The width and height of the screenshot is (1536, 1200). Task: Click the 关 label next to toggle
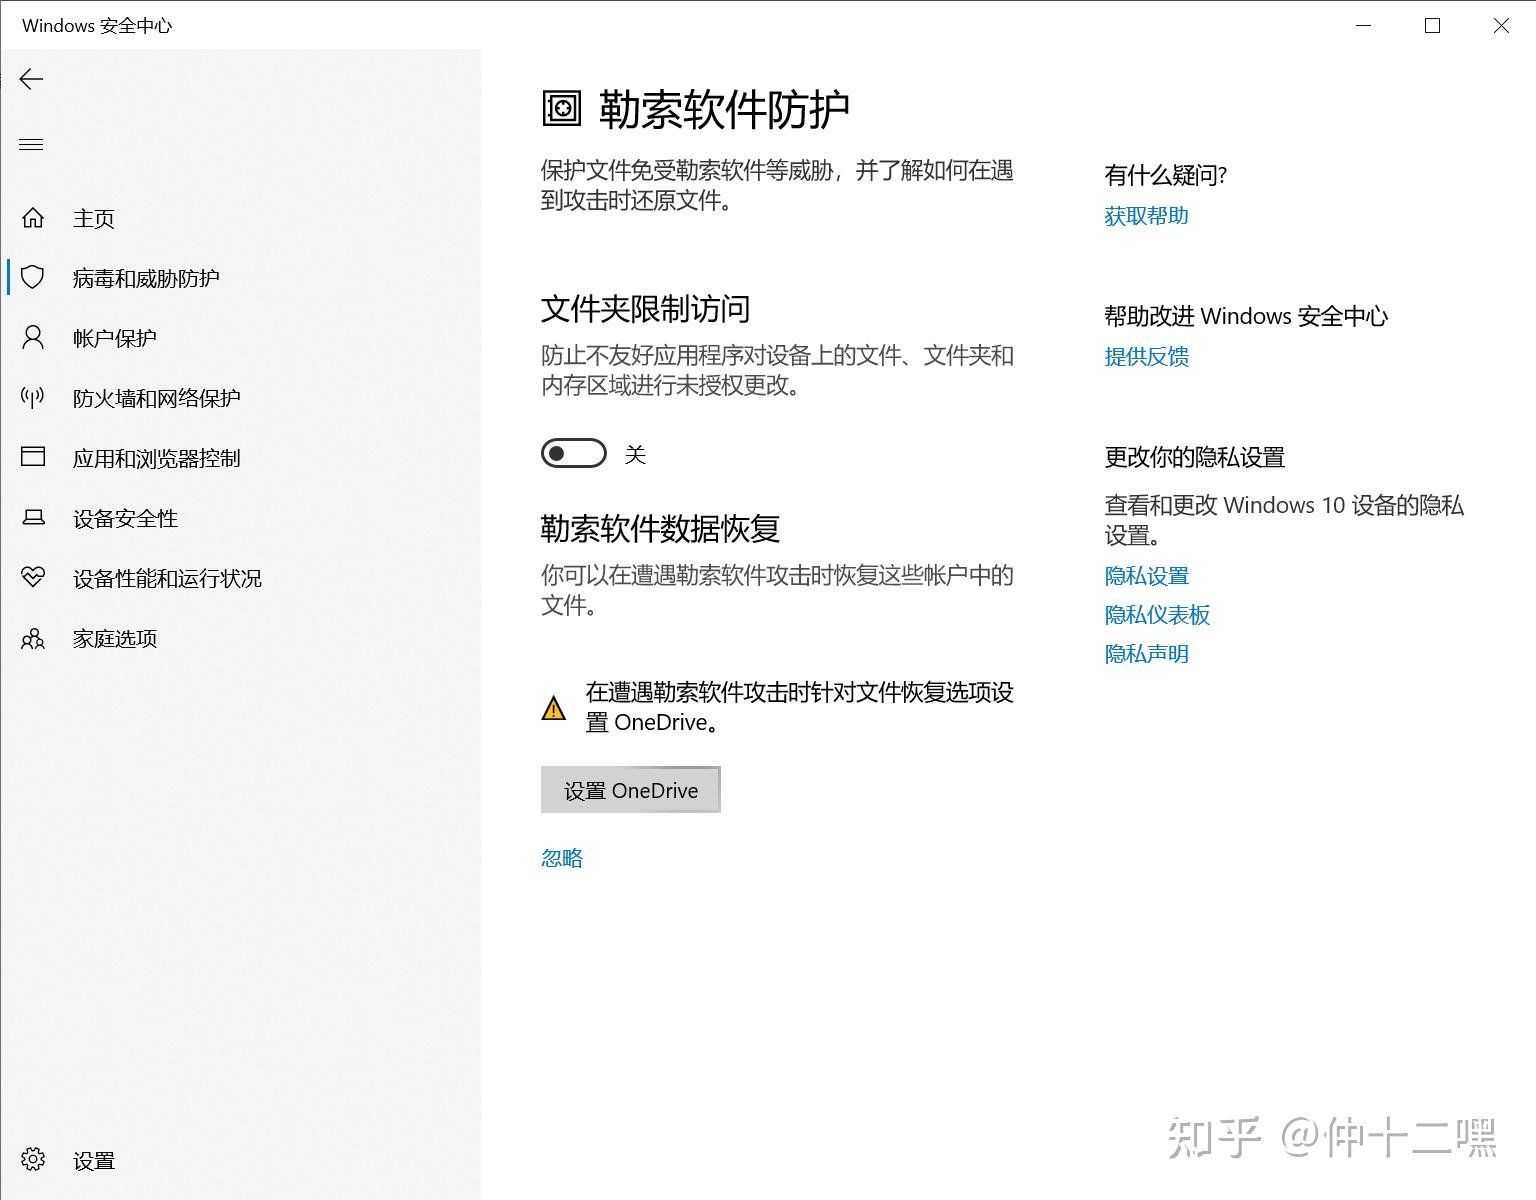tap(635, 455)
